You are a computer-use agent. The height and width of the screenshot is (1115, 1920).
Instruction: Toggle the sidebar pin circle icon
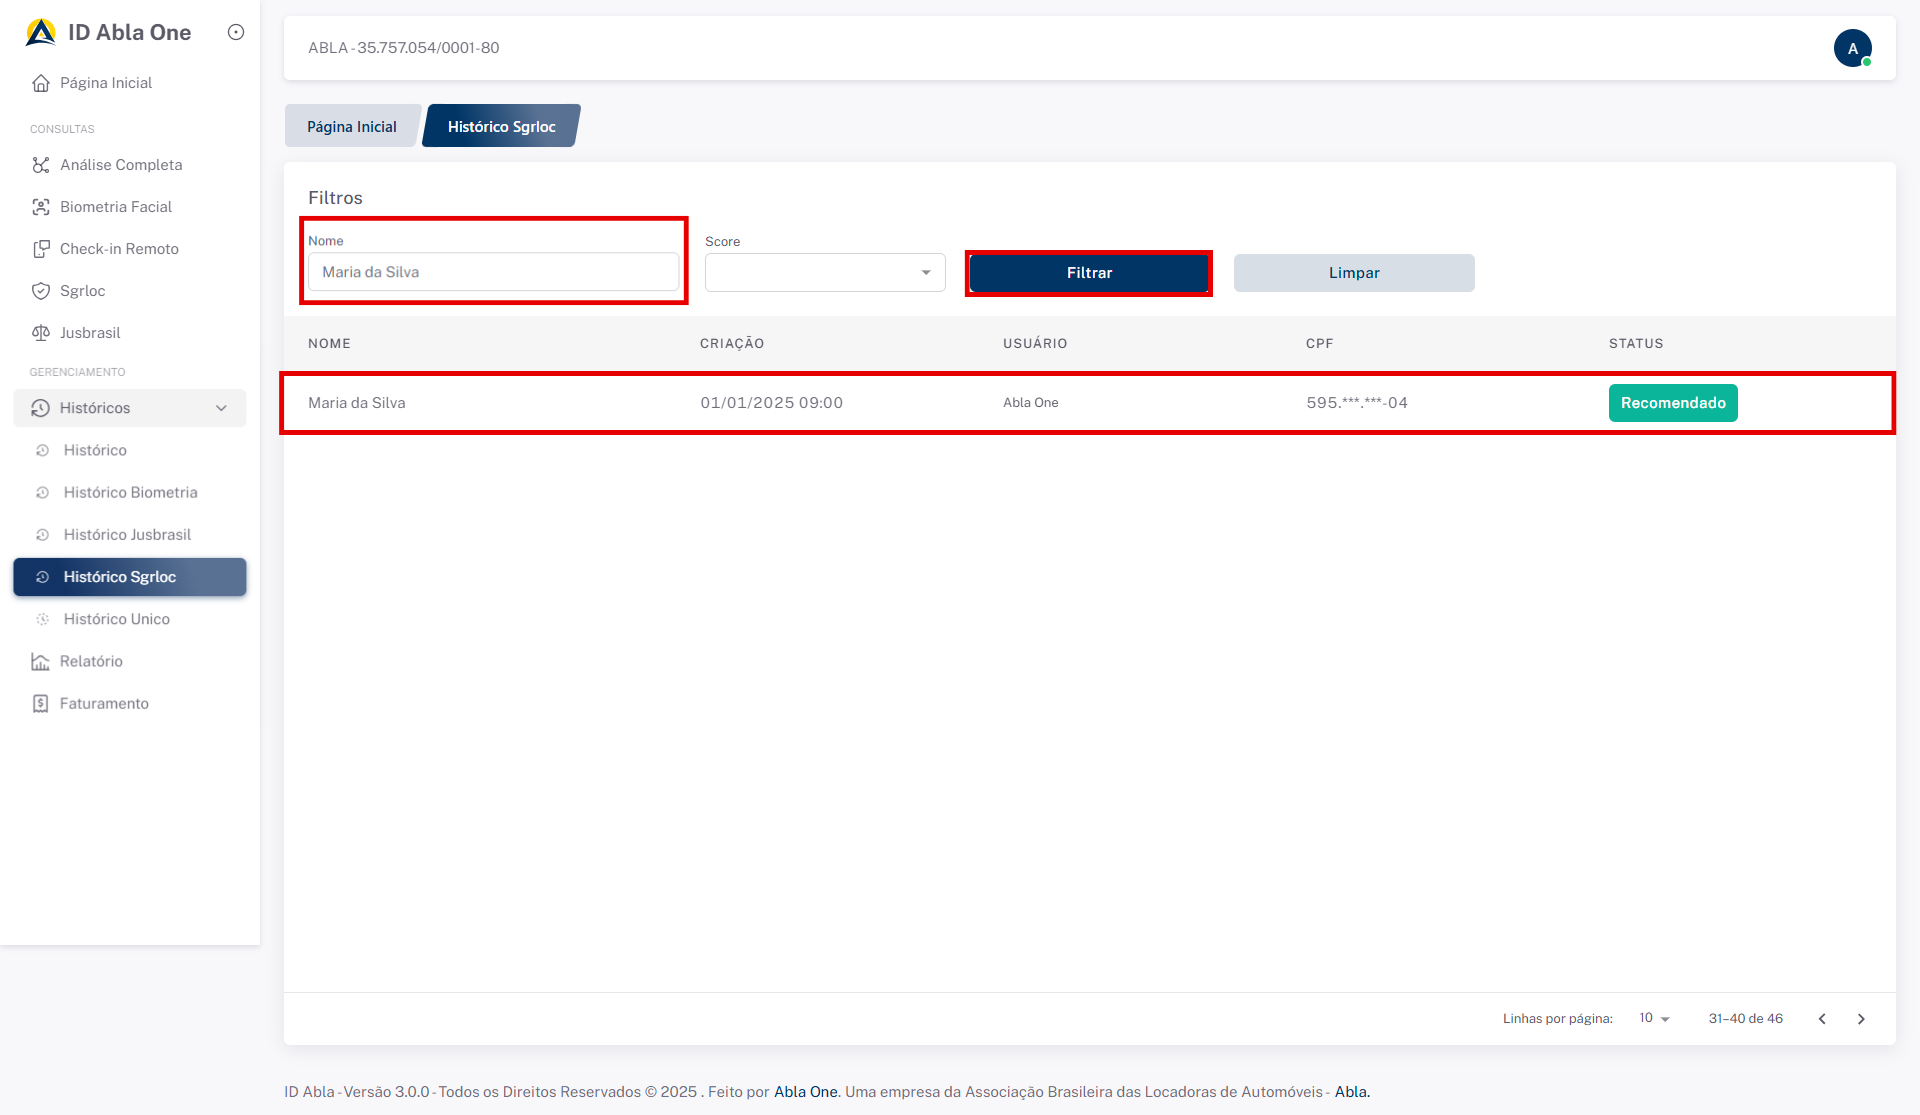[x=236, y=32]
